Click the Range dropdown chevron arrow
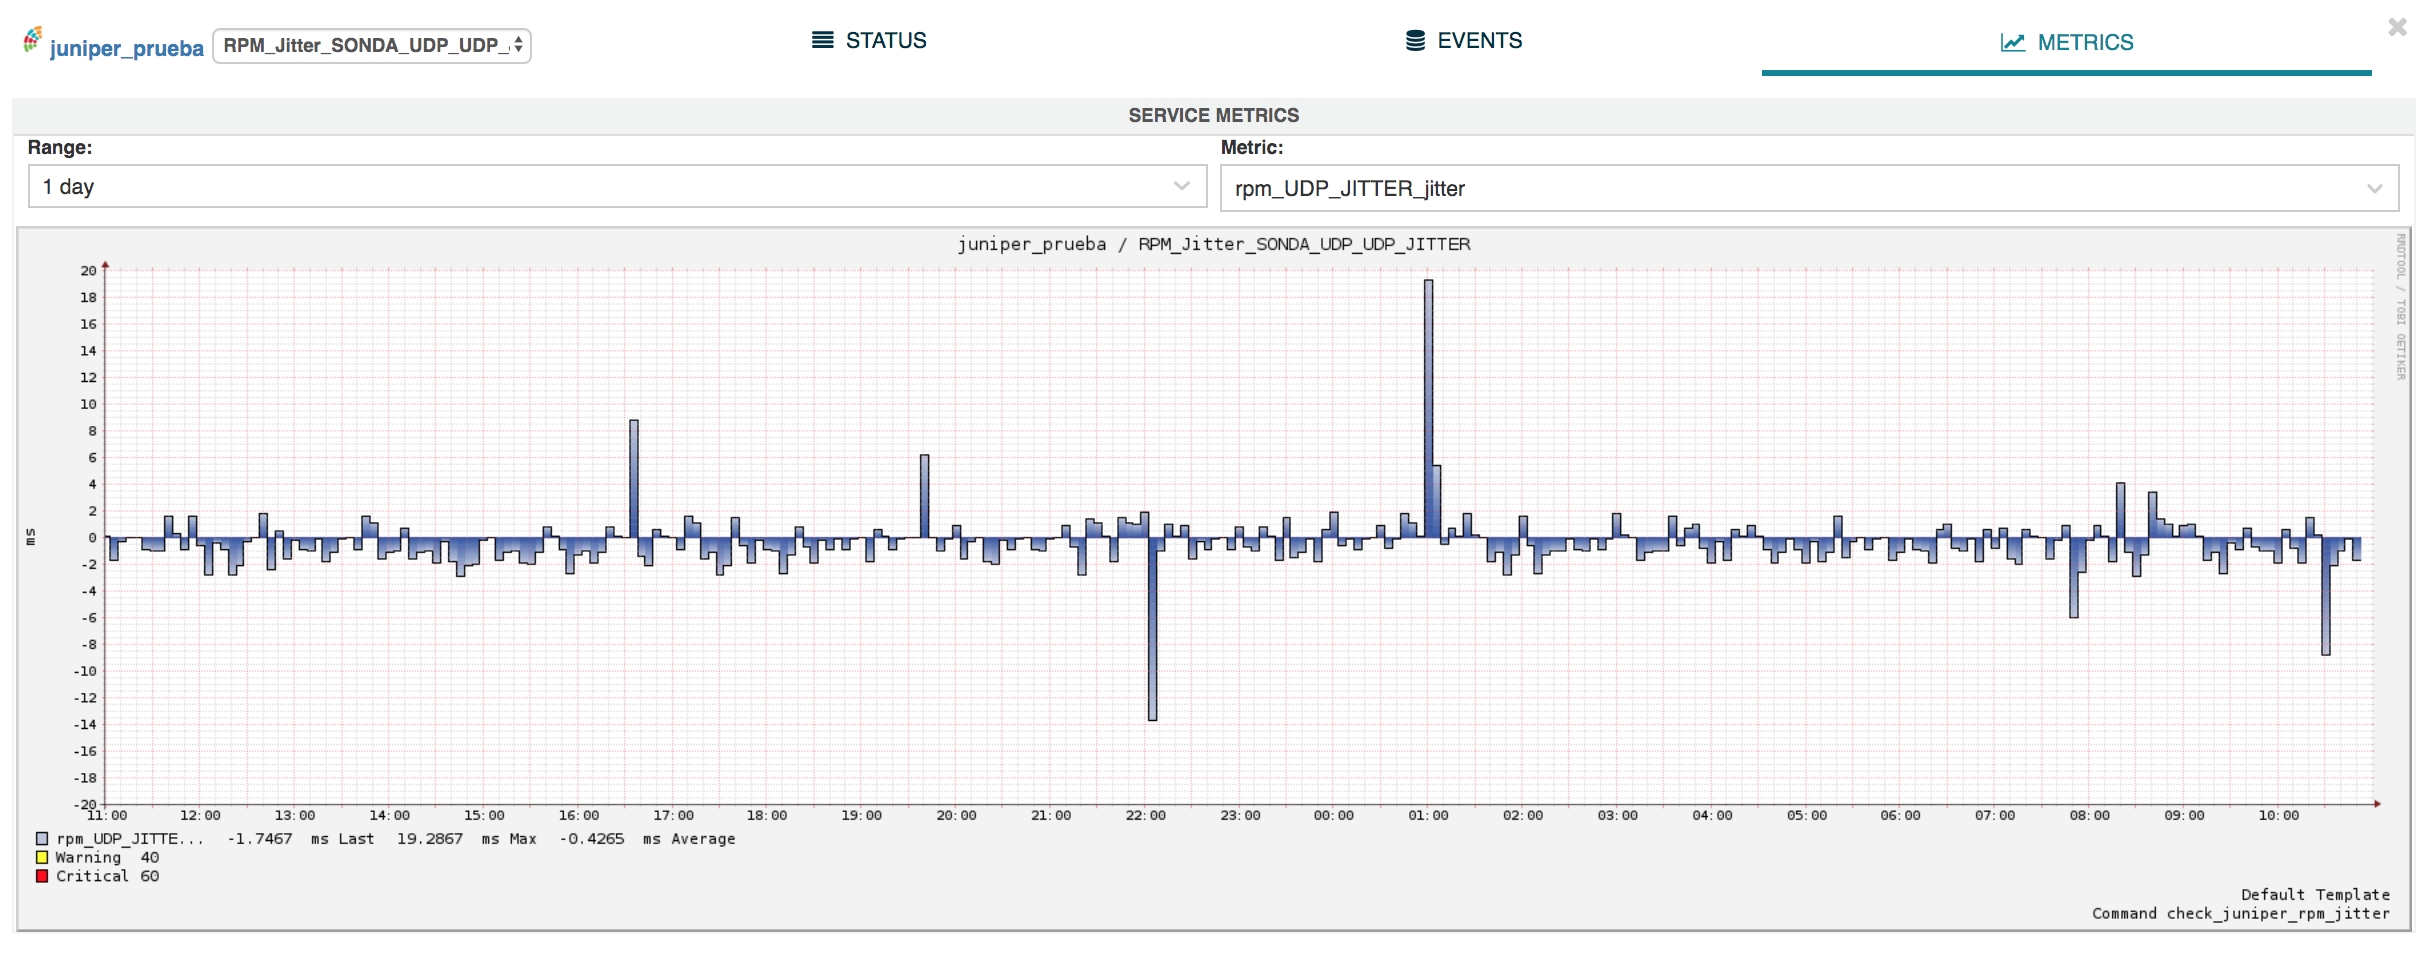Viewport: 2424px width, 954px height. coord(1181,186)
